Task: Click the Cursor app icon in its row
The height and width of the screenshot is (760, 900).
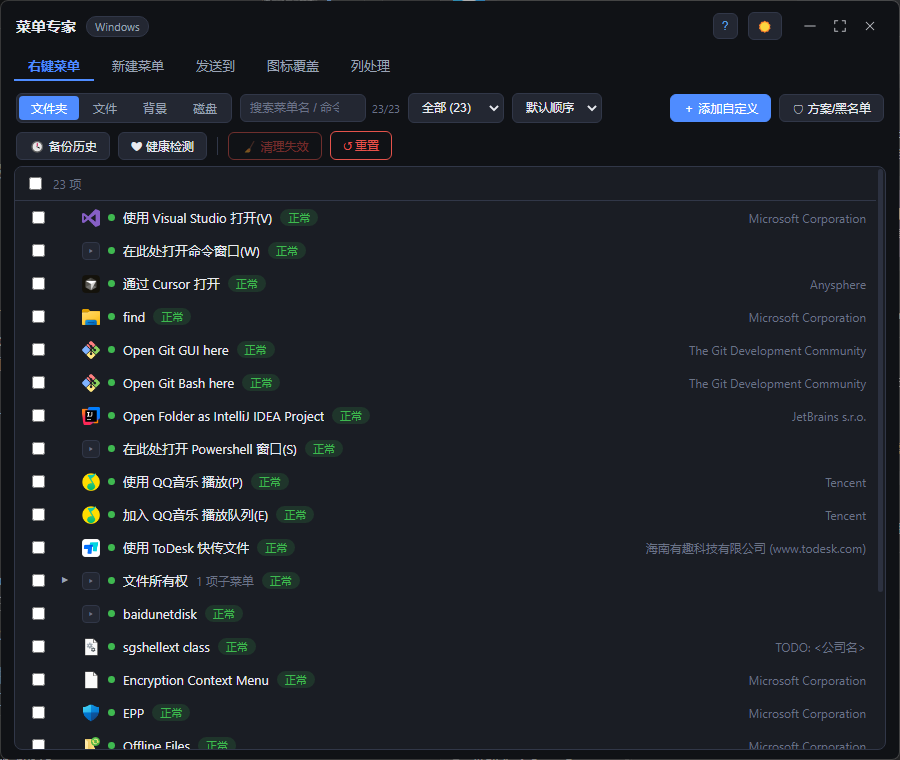Action: click(91, 284)
